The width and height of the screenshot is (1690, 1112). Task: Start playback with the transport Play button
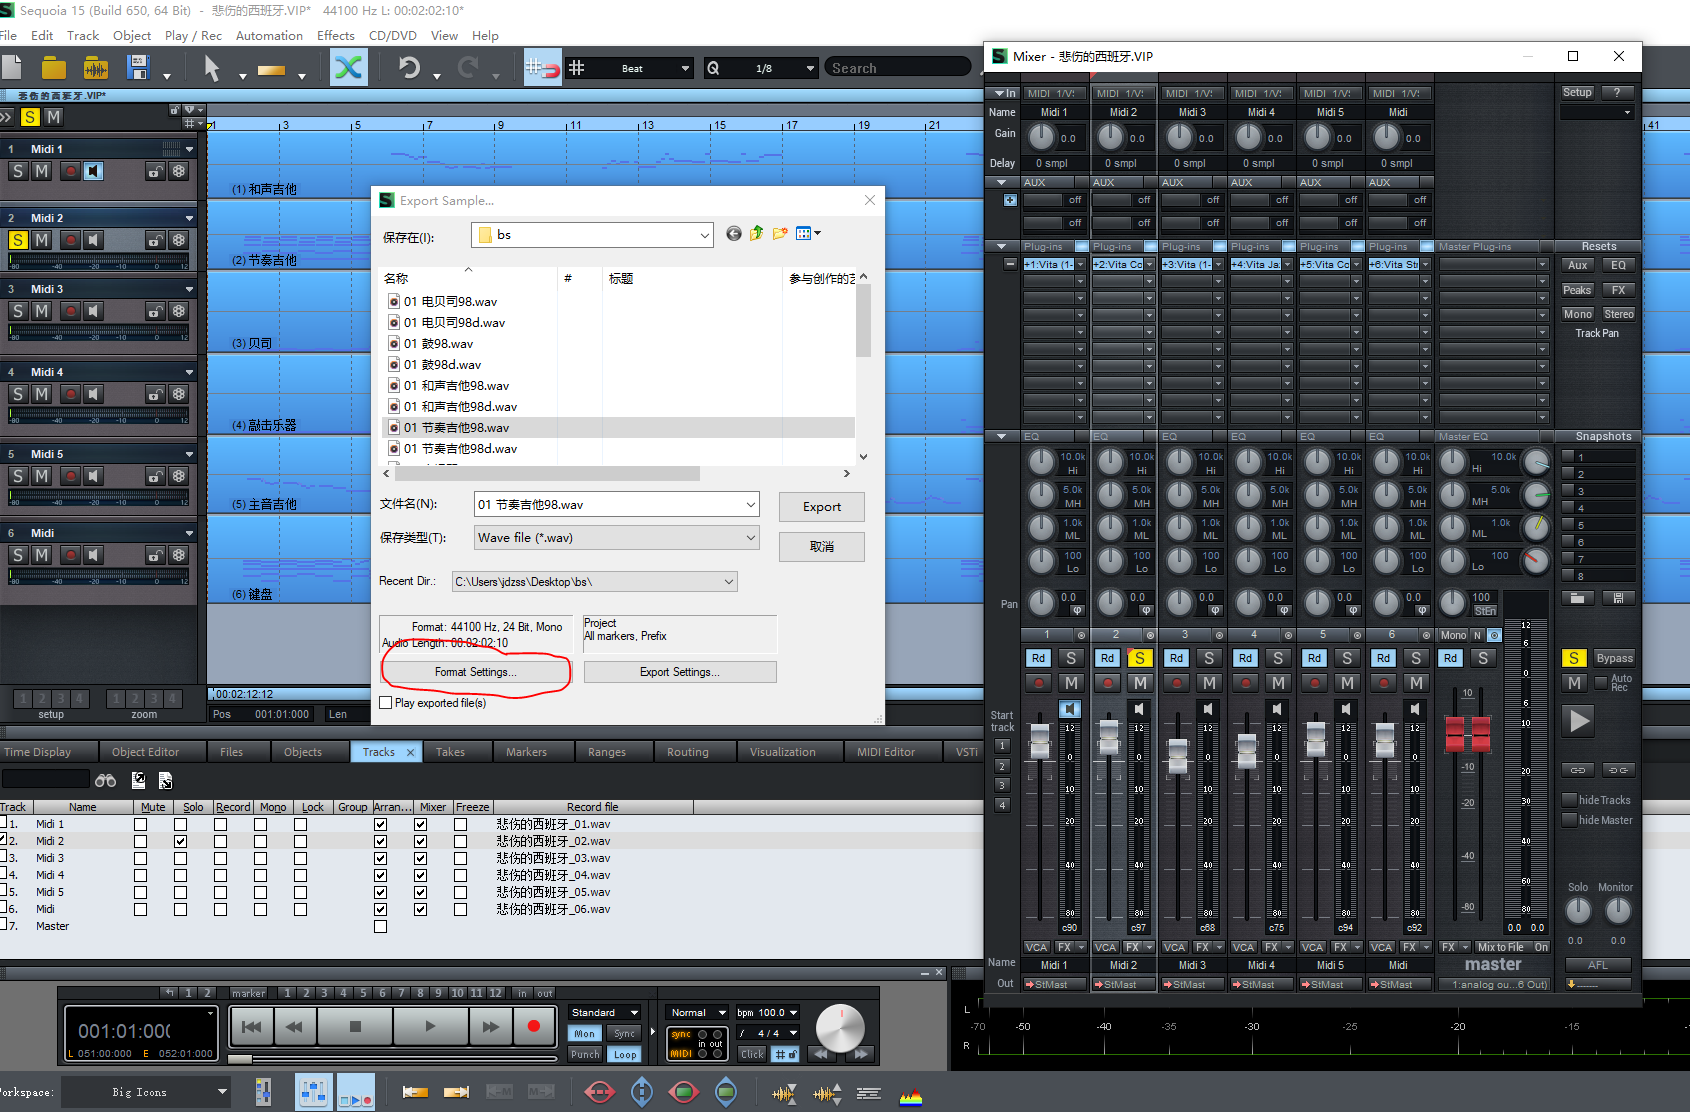[430, 1026]
